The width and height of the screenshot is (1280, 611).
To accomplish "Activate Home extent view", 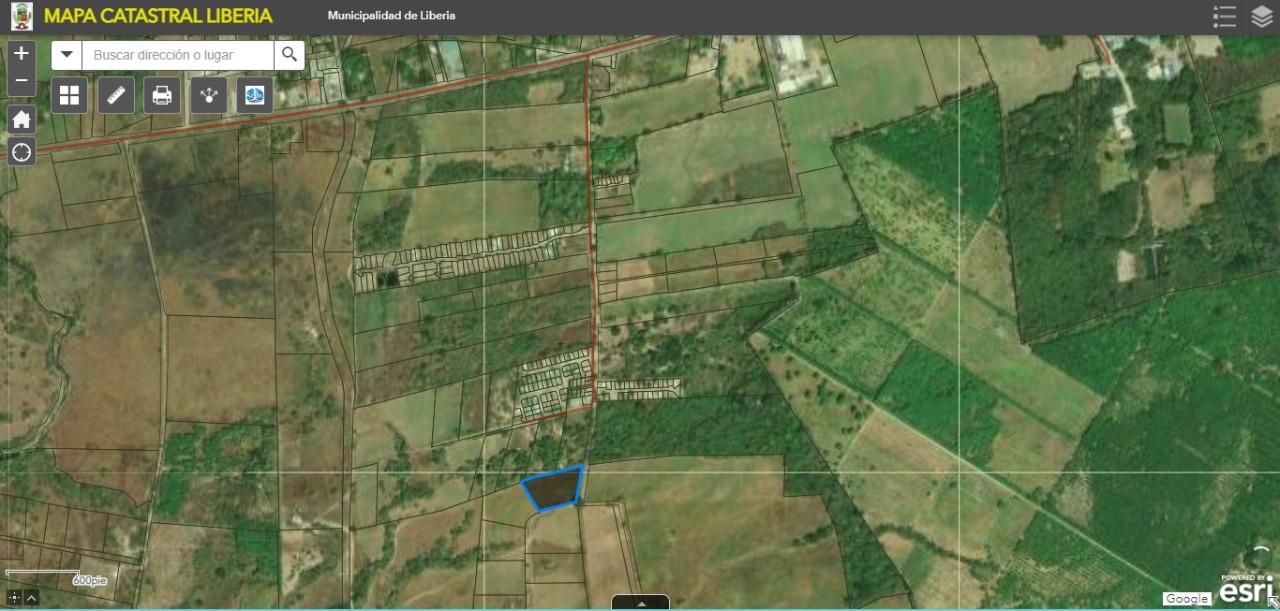I will coord(21,119).
